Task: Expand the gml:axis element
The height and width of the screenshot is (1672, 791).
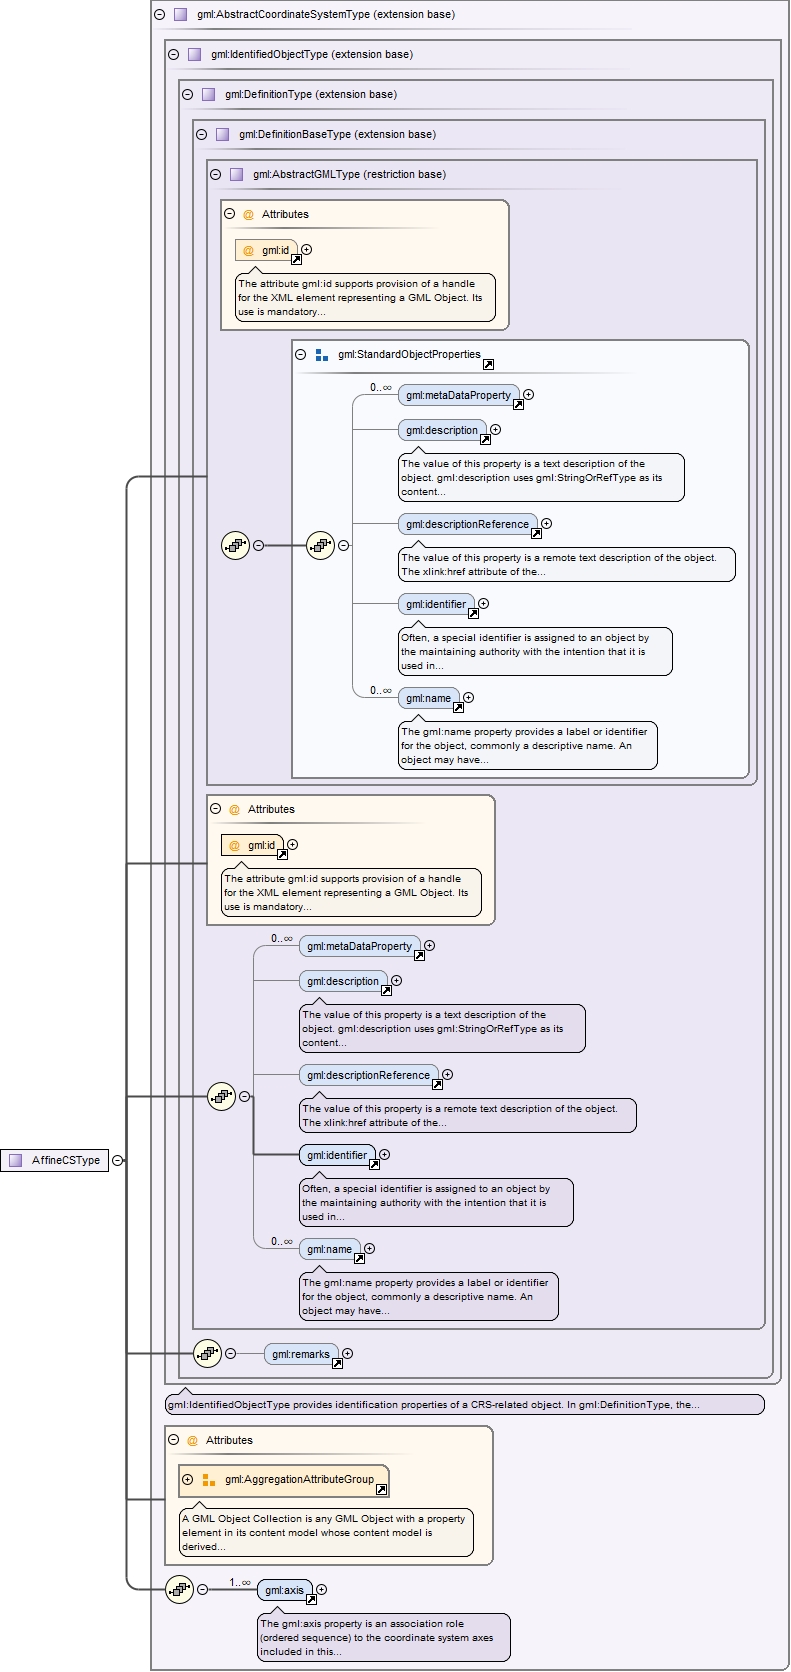Action: click(322, 1589)
